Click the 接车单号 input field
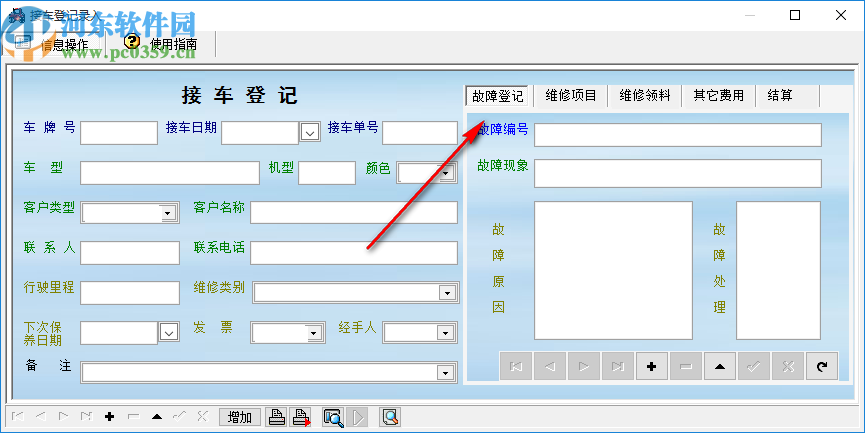The image size is (865, 433). coord(420,133)
